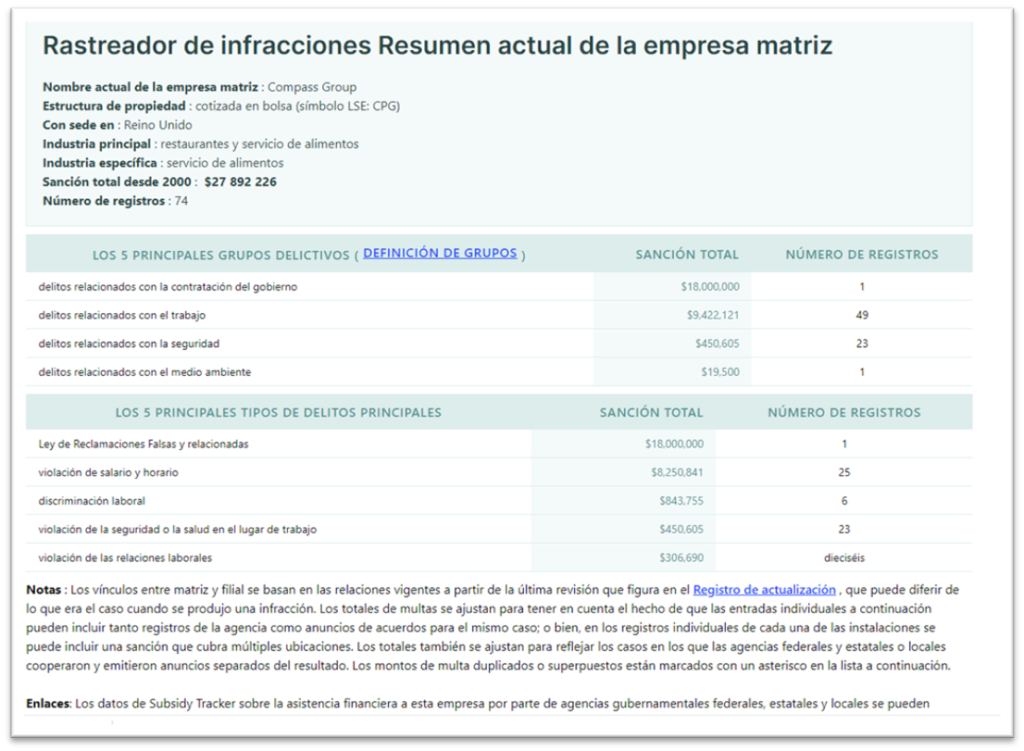This screenshot has width=1024, height=751.
Task: Select row delitos relacionados con la seguridad
Action: [x=499, y=344]
